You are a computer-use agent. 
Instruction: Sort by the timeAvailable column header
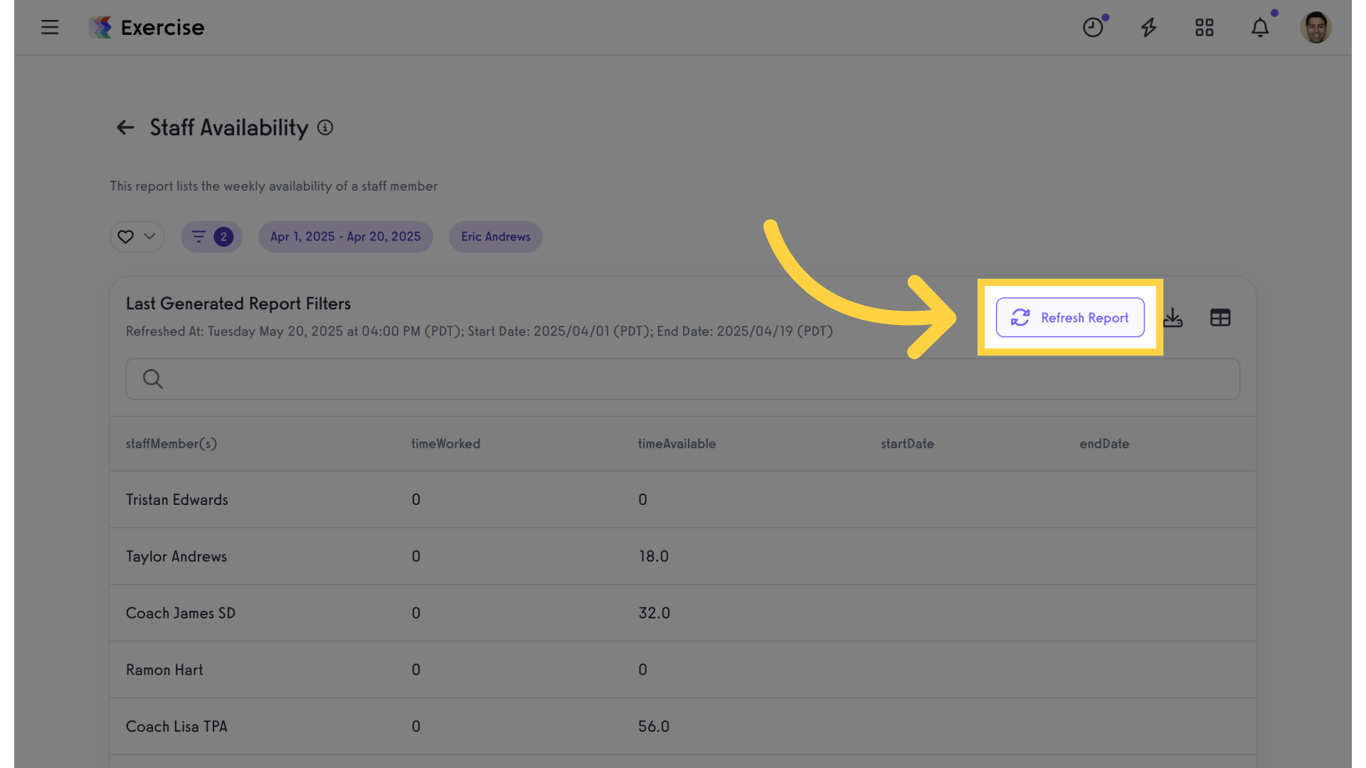tap(677, 444)
